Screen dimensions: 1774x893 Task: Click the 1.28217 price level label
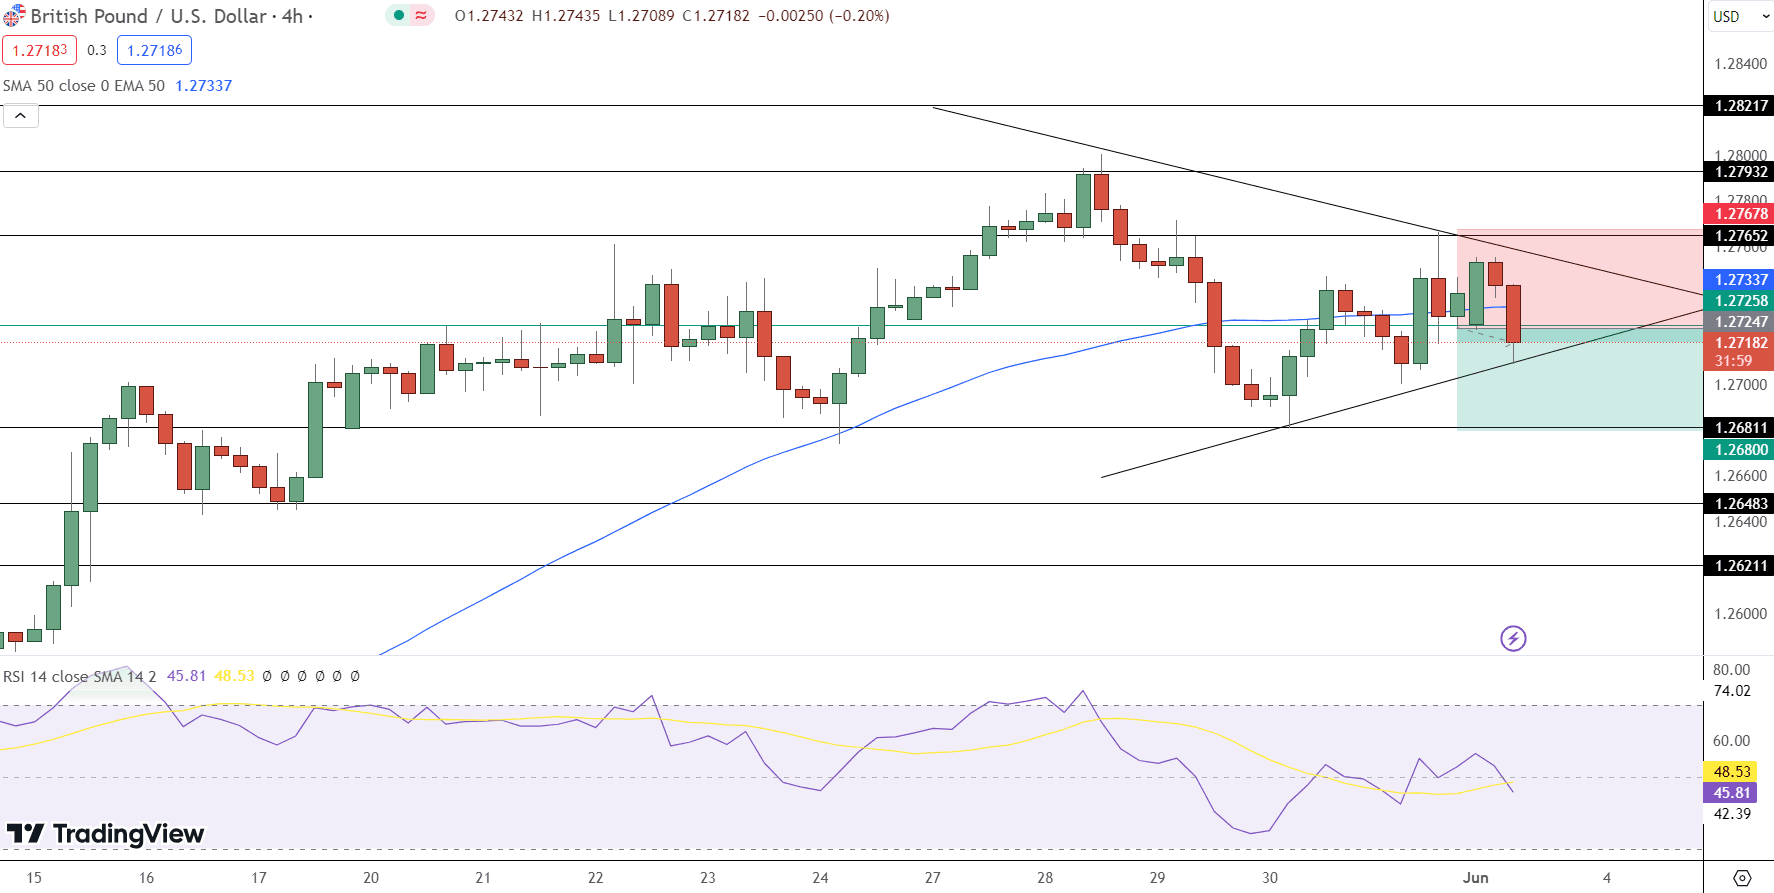point(1739,106)
